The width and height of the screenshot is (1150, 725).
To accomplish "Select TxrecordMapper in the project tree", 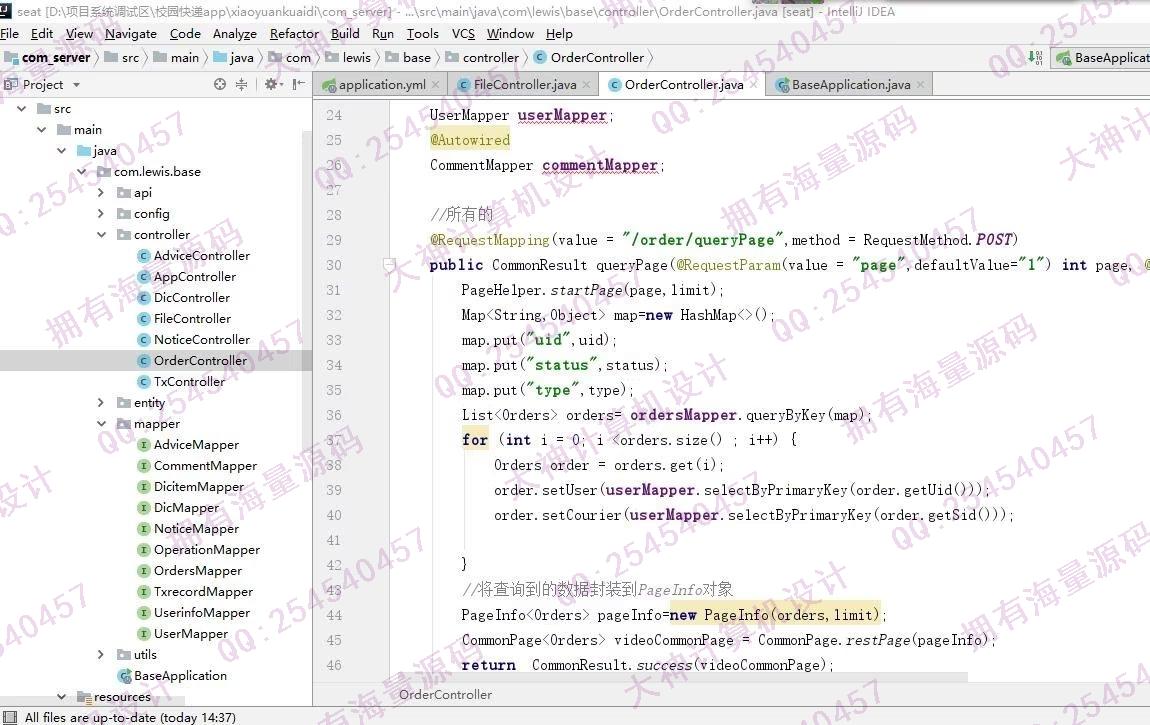I will point(203,592).
